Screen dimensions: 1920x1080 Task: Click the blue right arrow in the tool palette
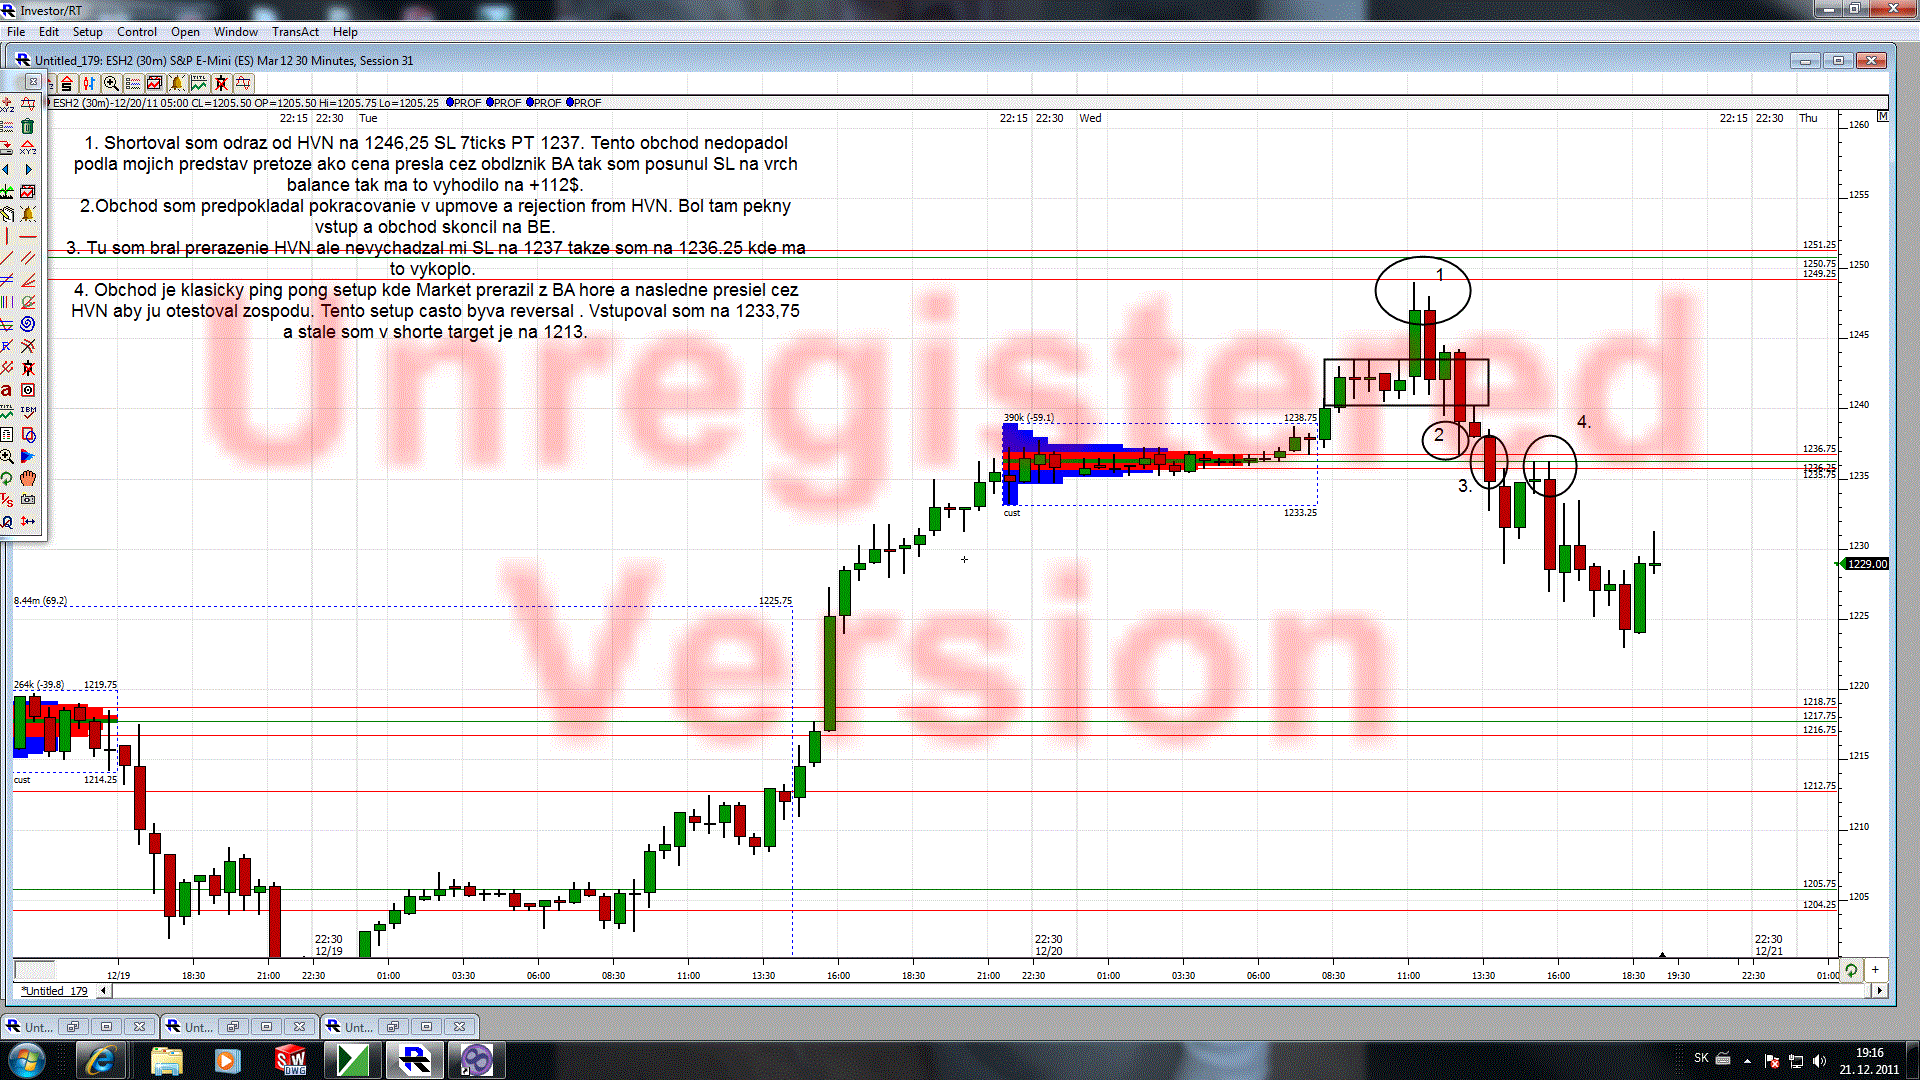[x=28, y=170]
